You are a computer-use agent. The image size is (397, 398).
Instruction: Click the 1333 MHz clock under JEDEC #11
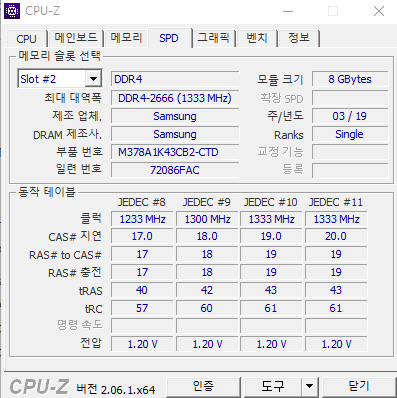click(336, 219)
